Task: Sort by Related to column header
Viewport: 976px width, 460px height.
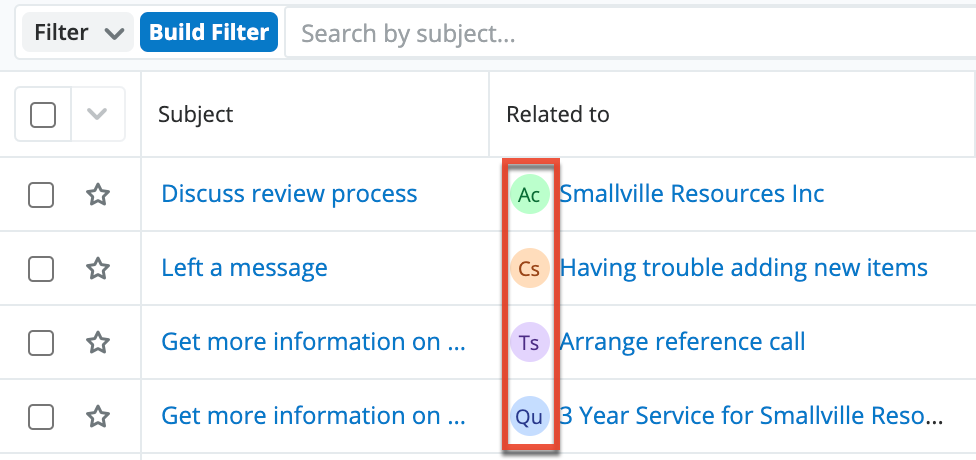Action: tap(558, 114)
